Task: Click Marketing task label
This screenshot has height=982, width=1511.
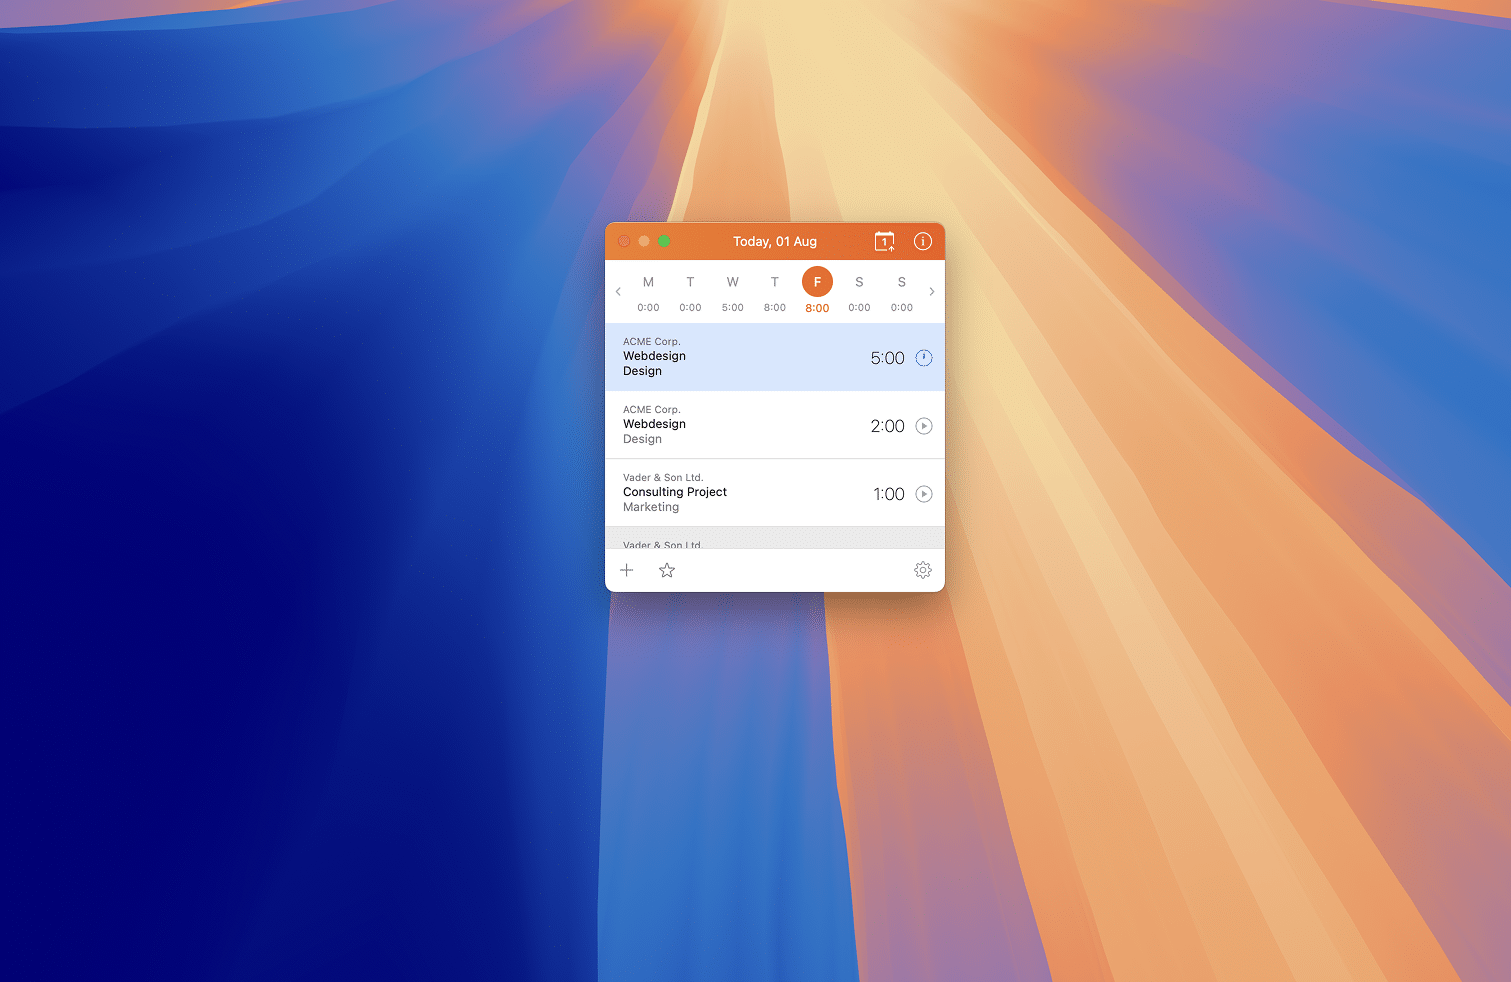Action: coord(651,507)
